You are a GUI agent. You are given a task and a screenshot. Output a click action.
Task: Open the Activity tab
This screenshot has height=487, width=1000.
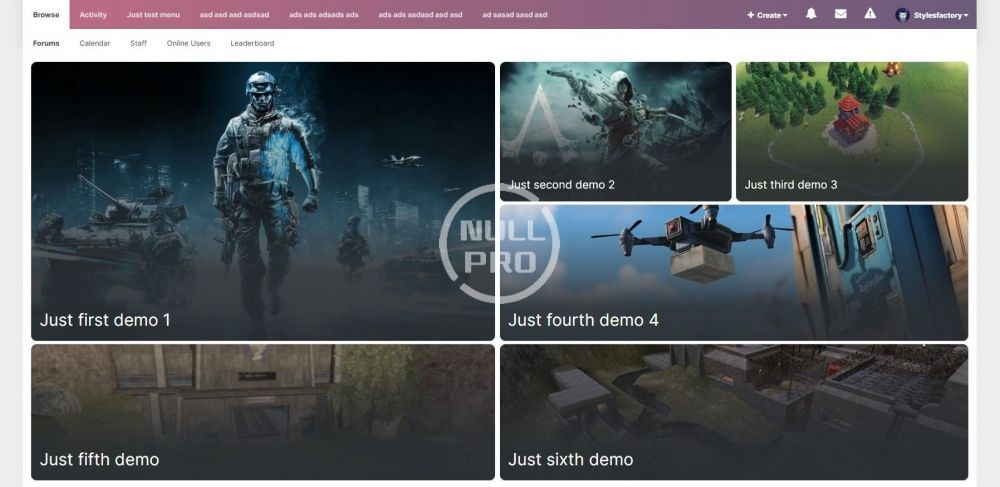(93, 15)
